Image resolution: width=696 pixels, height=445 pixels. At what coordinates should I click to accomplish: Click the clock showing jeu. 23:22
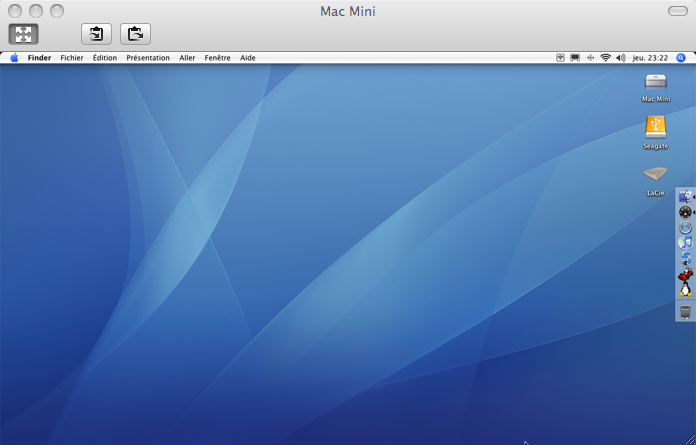(650, 58)
